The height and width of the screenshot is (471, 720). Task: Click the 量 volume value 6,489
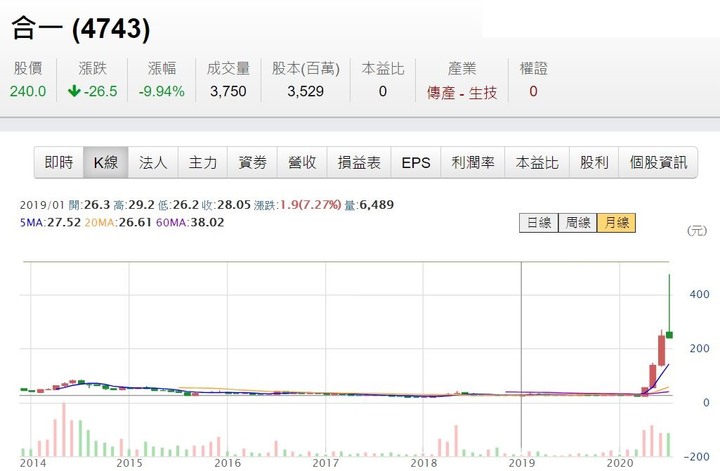(x=377, y=205)
